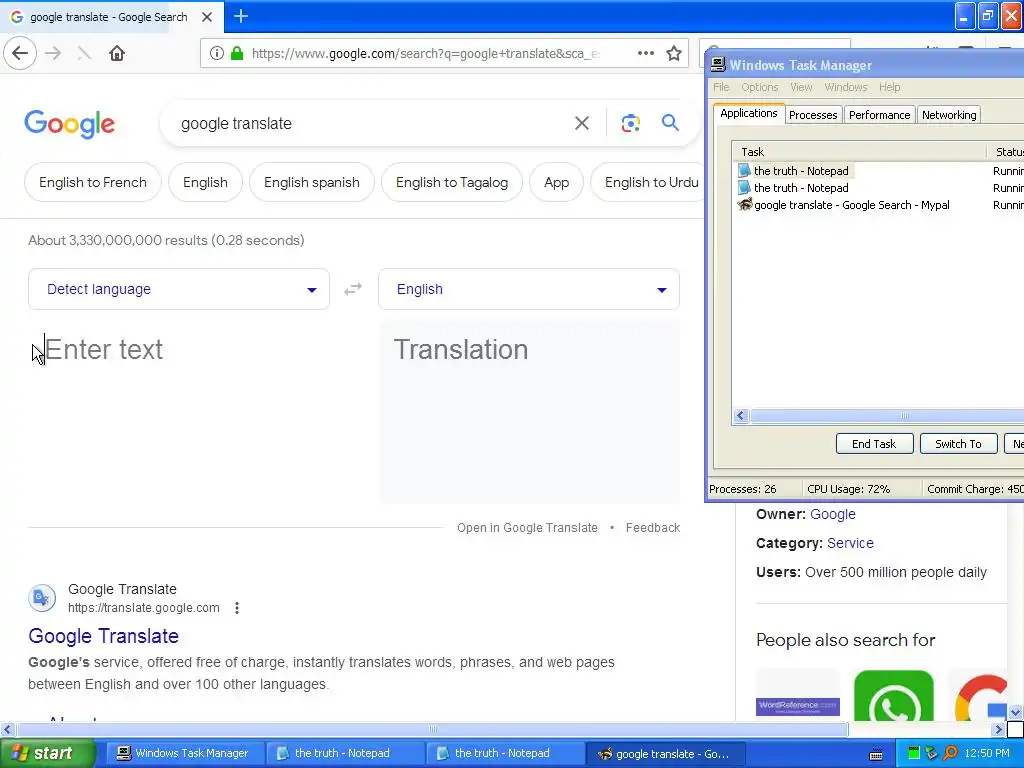Clear the Google search box text
Viewport: 1024px width, 768px height.
point(582,123)
